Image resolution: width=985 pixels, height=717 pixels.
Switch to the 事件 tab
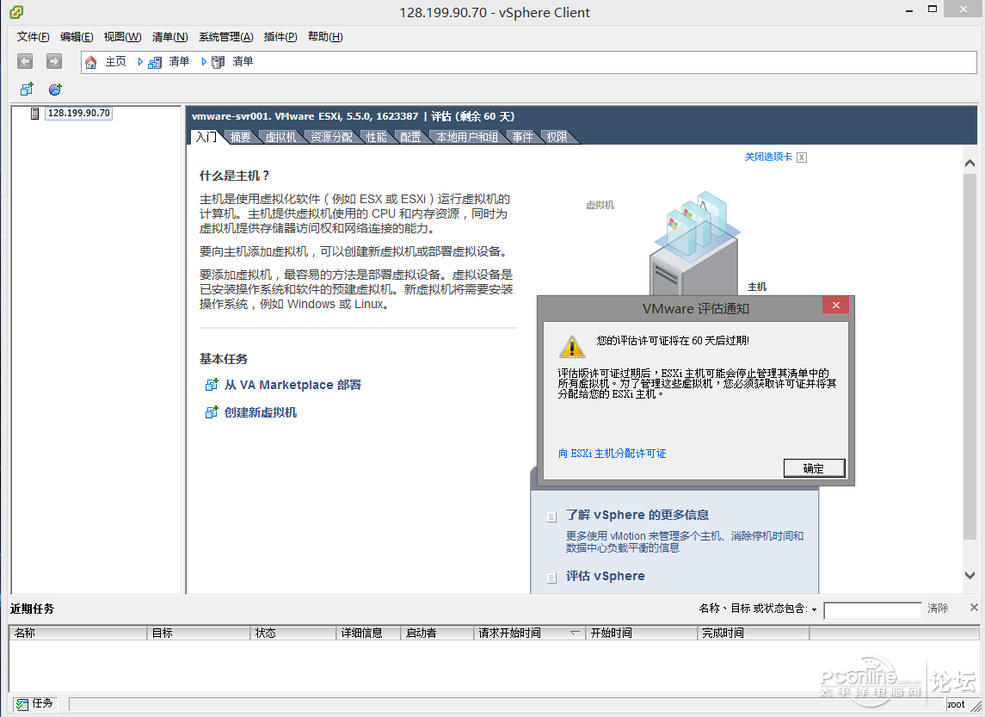(x=522, y=137)
